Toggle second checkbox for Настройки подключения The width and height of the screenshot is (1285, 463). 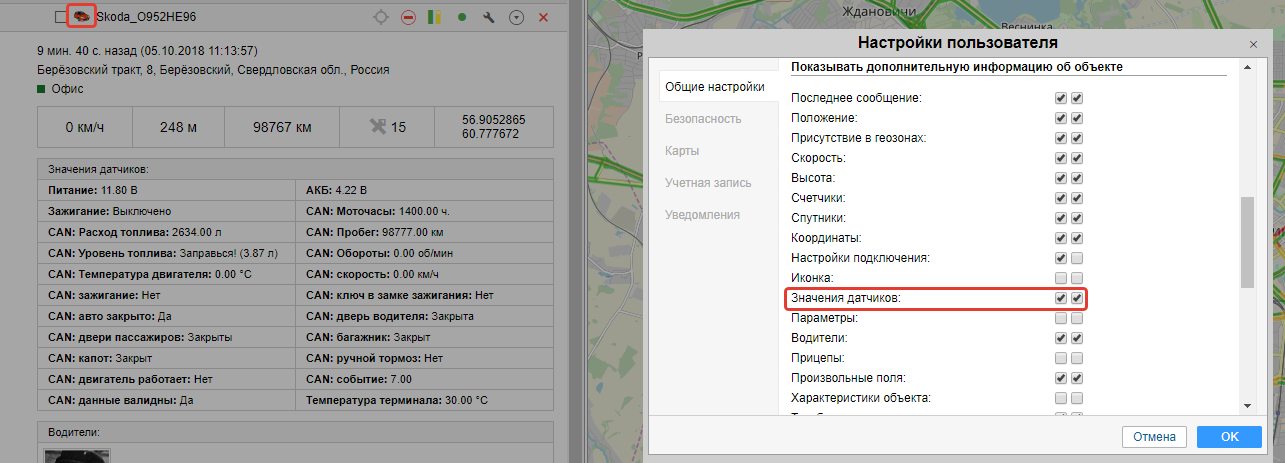(1077, 258)
